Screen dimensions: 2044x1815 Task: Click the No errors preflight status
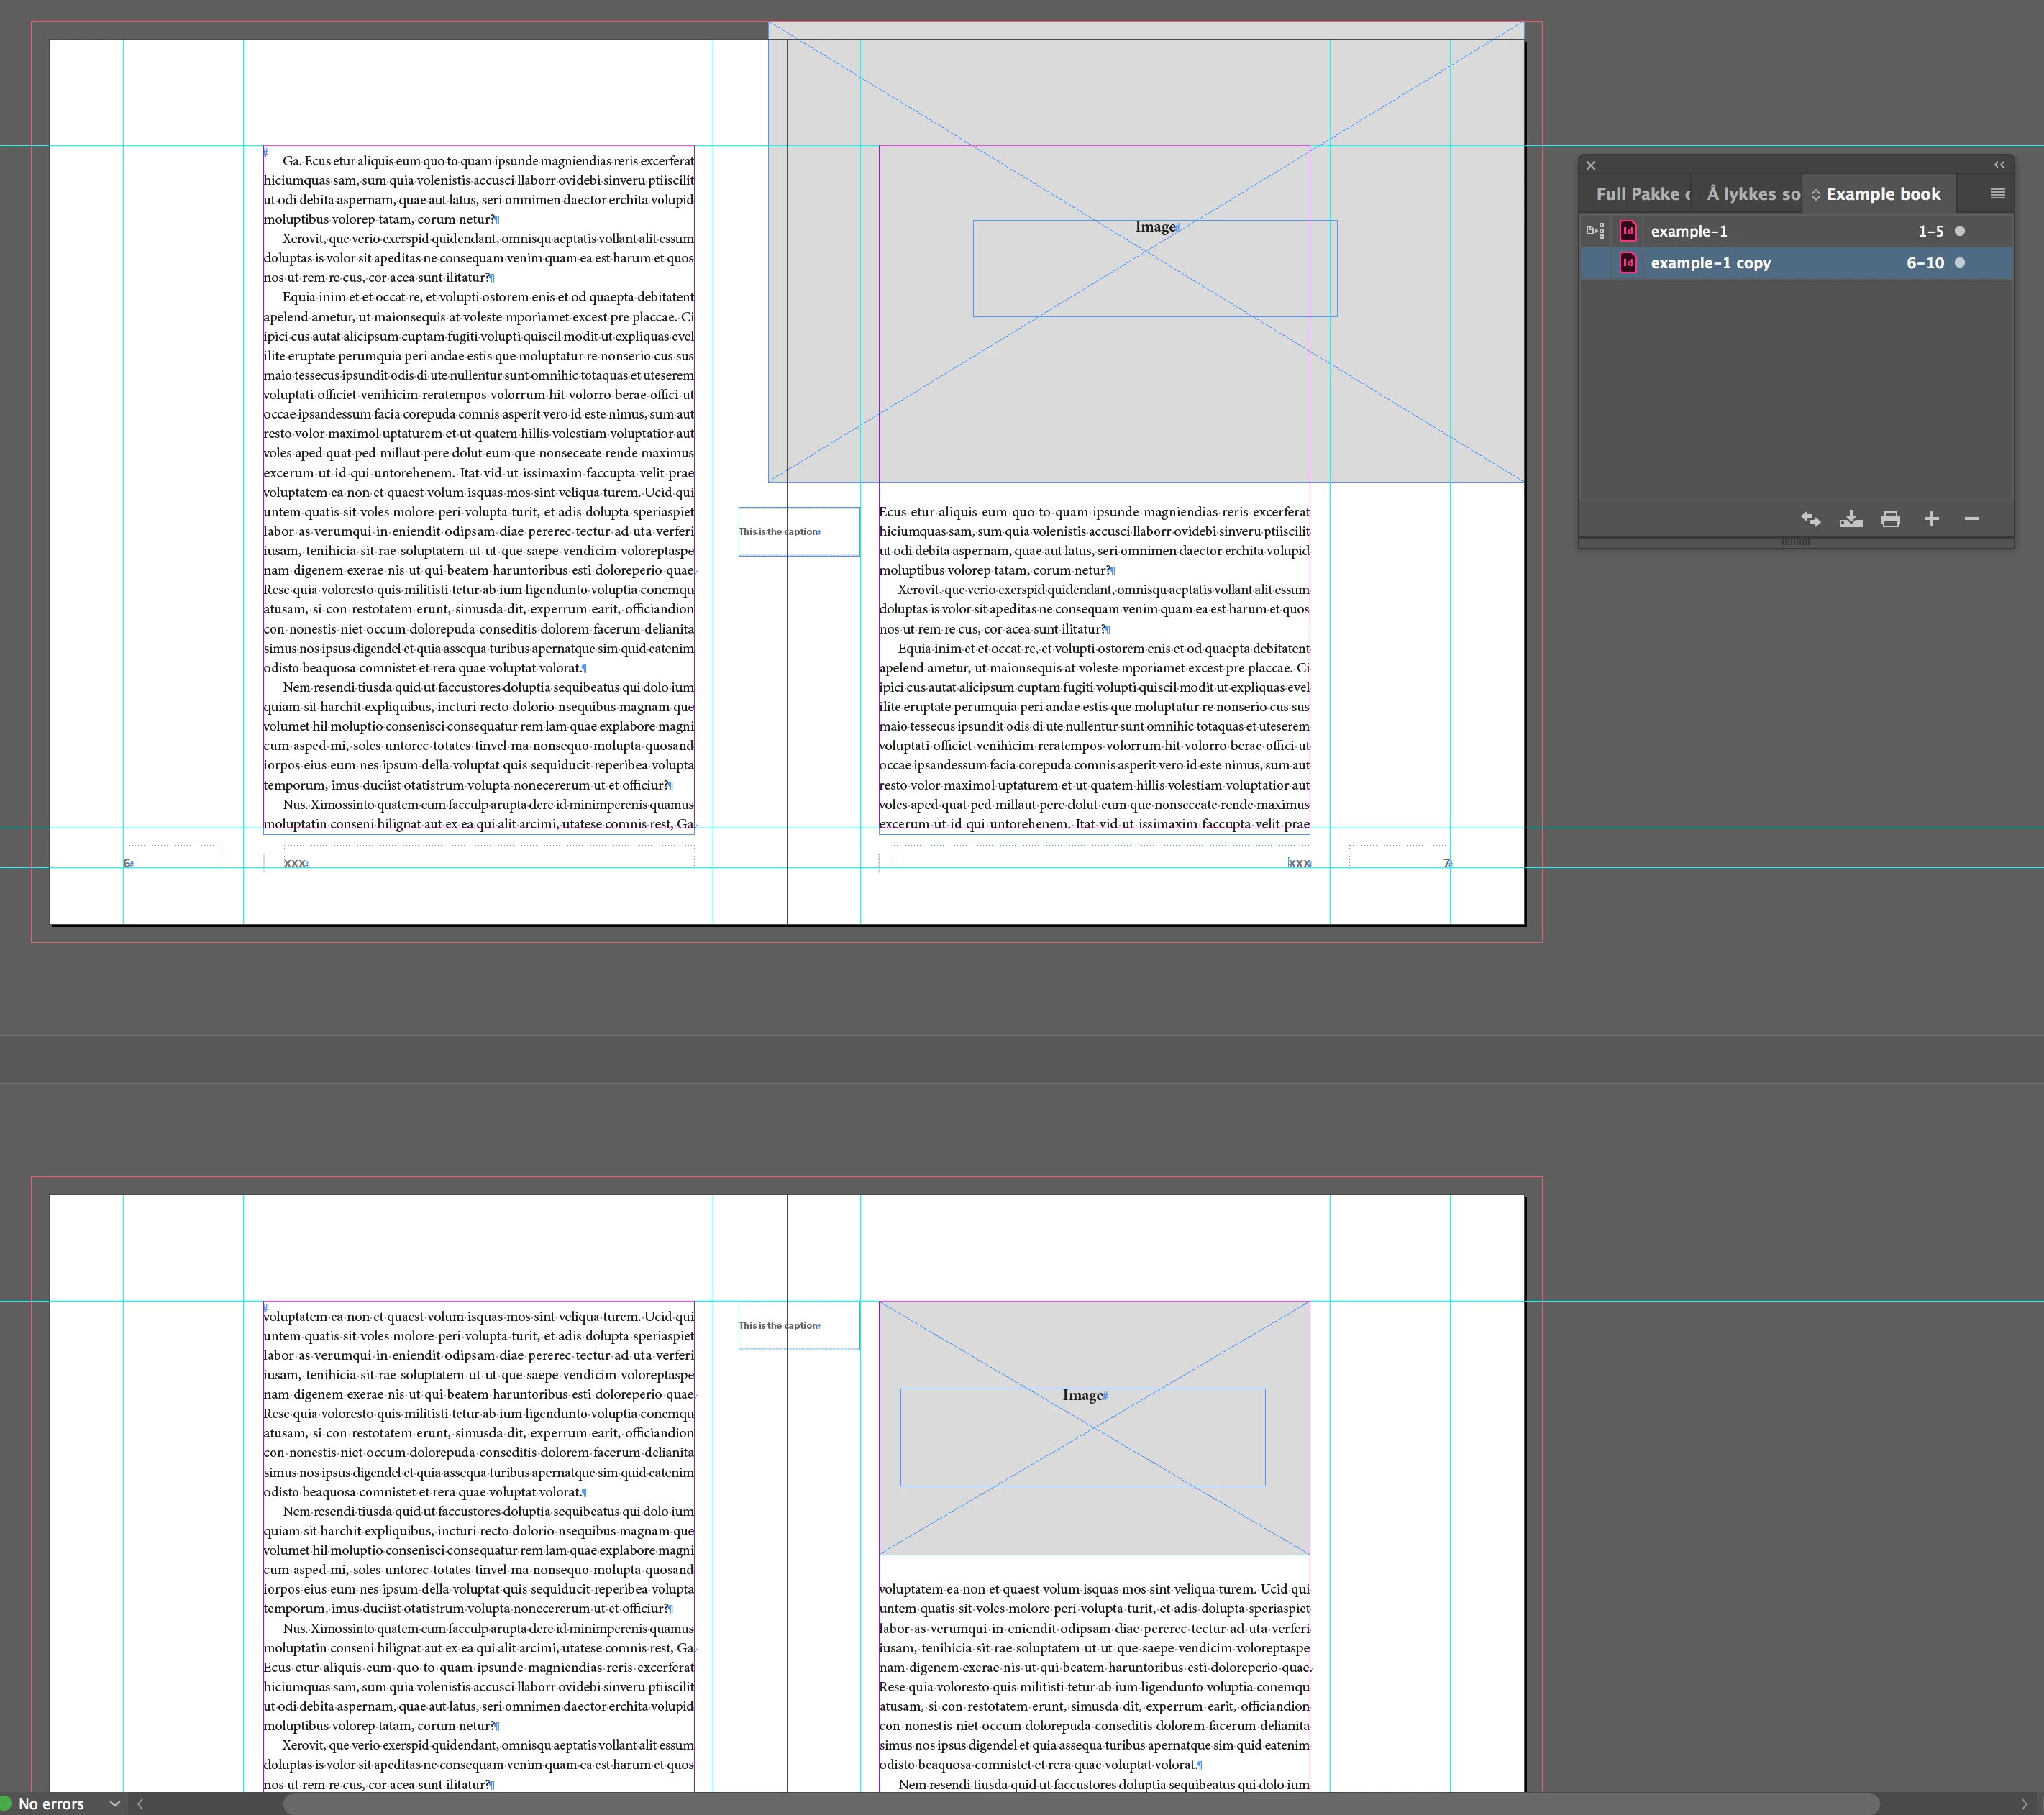click(x=50, y=1803)
